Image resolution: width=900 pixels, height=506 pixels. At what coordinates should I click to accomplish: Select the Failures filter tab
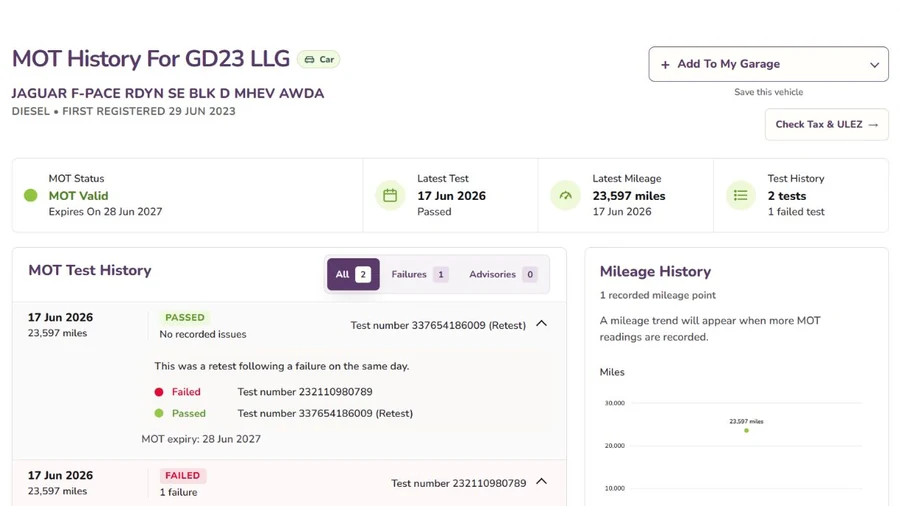tap(420, 274)
